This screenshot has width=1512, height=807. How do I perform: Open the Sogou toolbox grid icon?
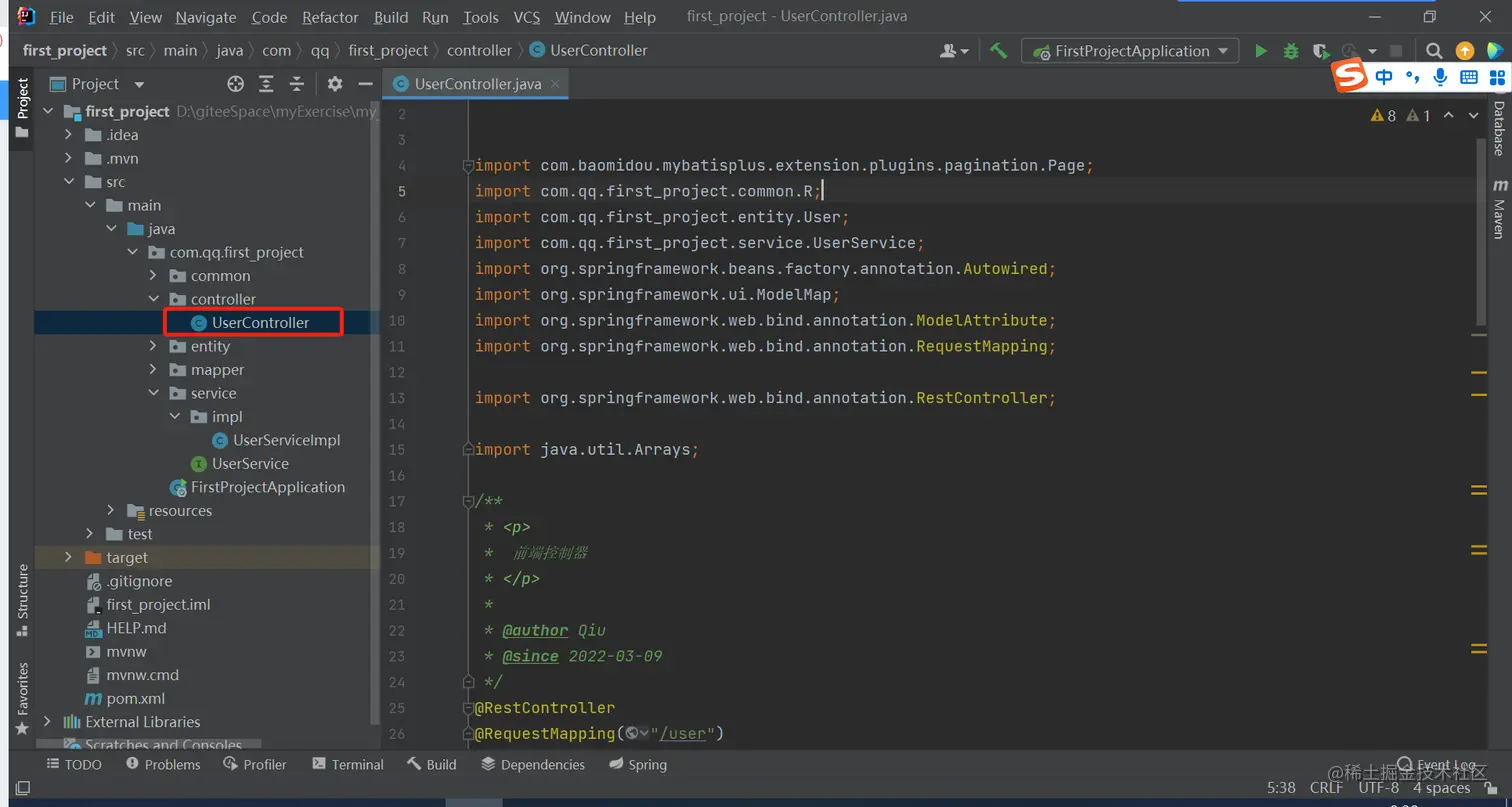[1497, 77]
